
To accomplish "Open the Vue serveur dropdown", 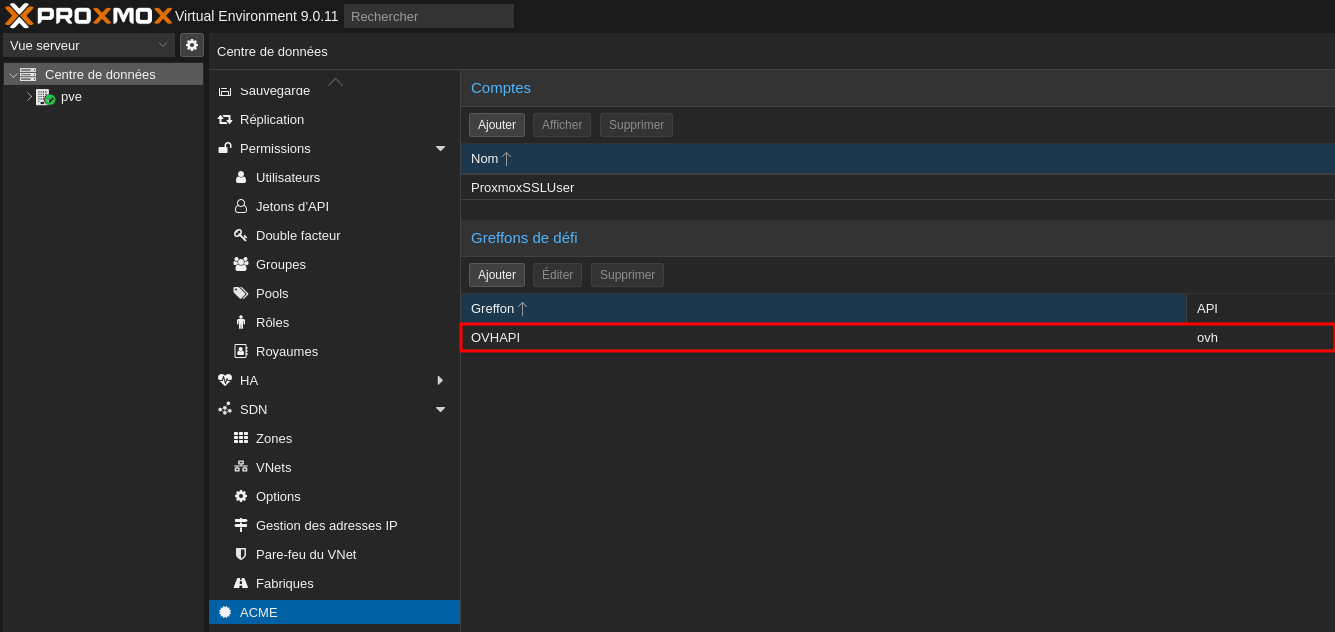I will pyautogui.click(x=88, y=45).
